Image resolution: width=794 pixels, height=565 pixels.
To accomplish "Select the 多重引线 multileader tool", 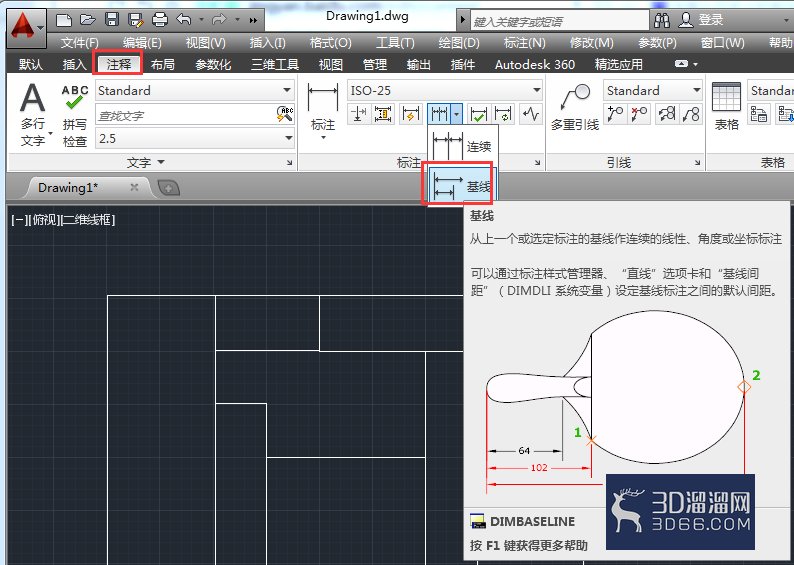I will pos(575,108).
